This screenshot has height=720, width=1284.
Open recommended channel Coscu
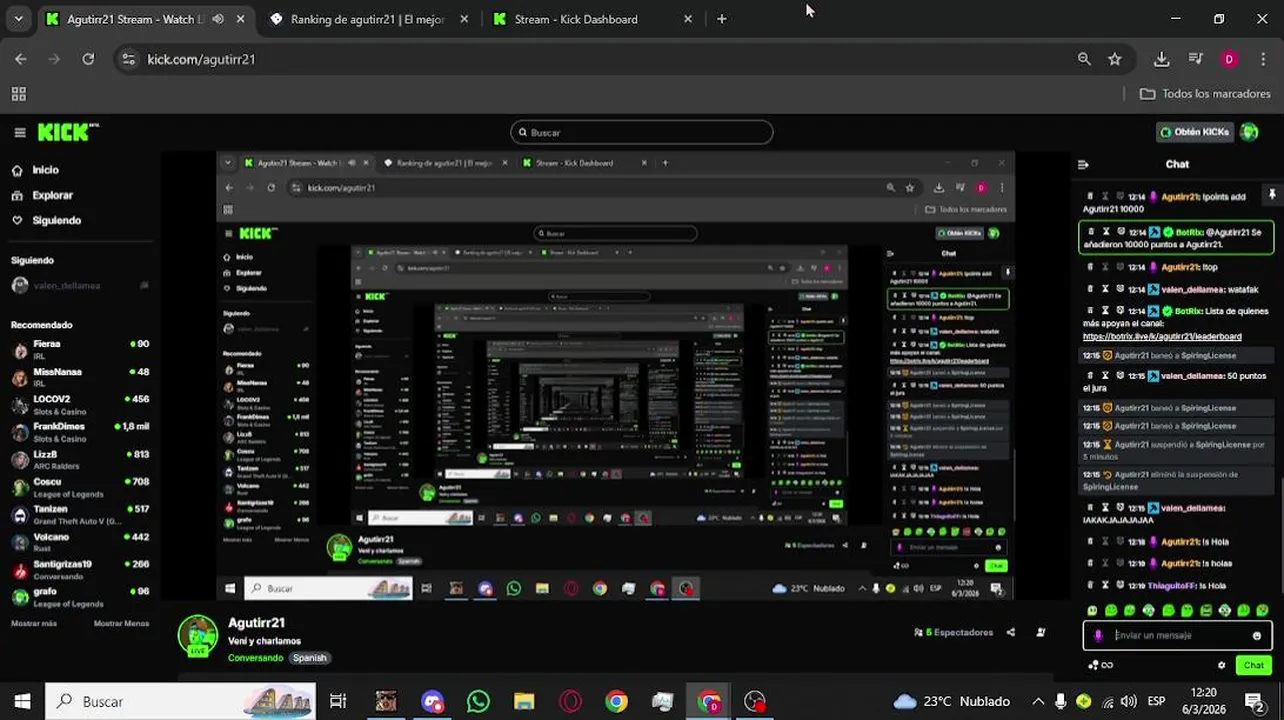pyautogui.click(x=80, y=487)
